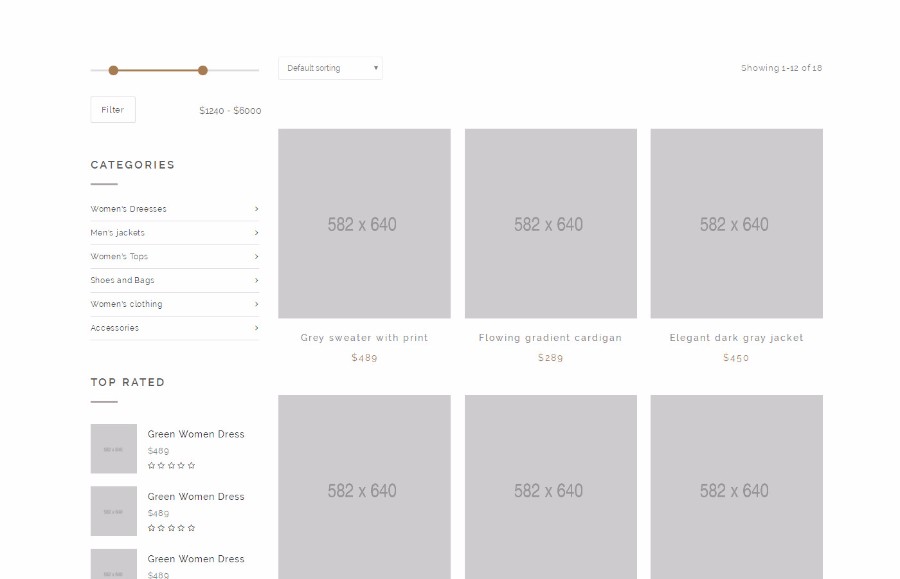Viewport: 900px width, 579px height.
Task: Open the Grey sweater with print image
Action: (x=364, y=223)
